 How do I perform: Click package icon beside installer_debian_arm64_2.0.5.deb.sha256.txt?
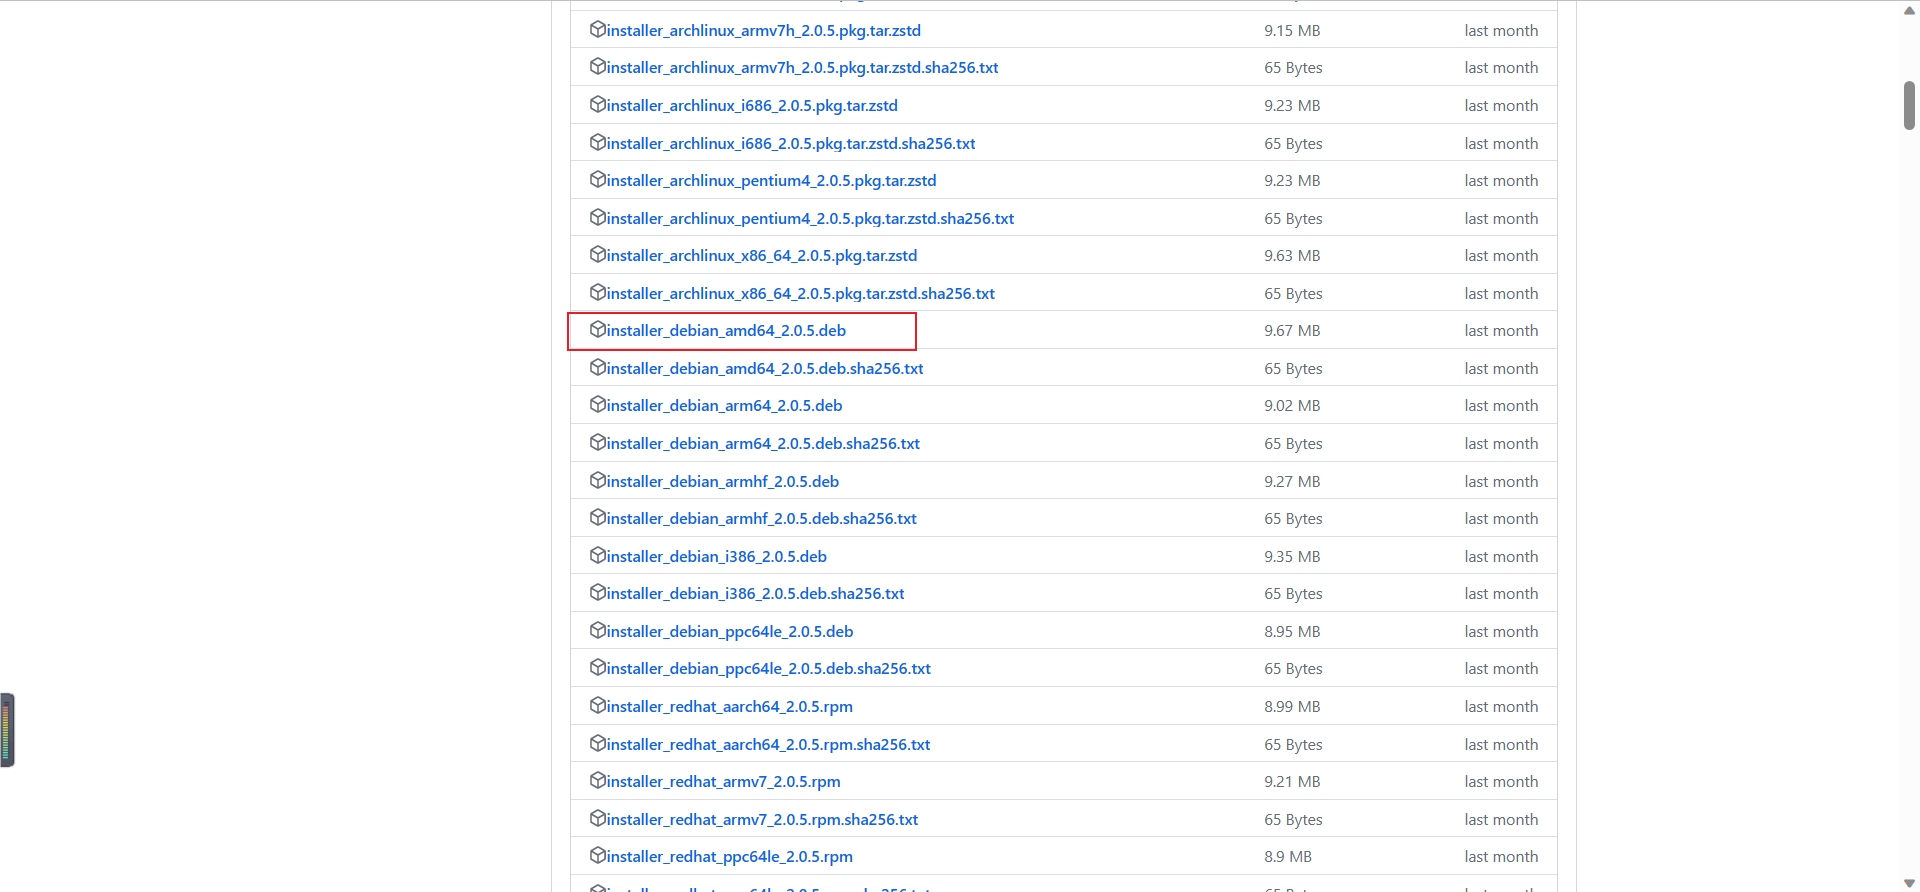click(x=598, y=442)
